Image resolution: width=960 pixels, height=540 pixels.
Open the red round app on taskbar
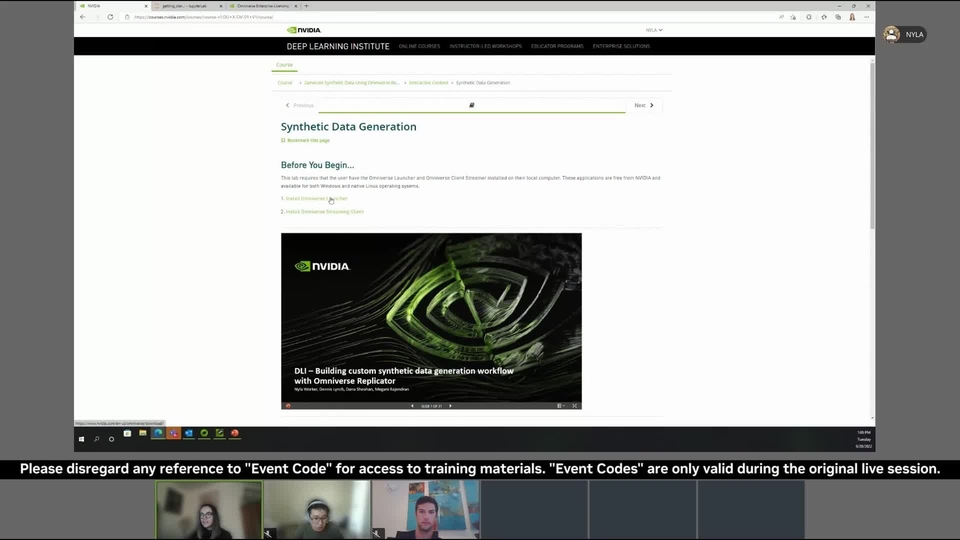click(234, 433)
